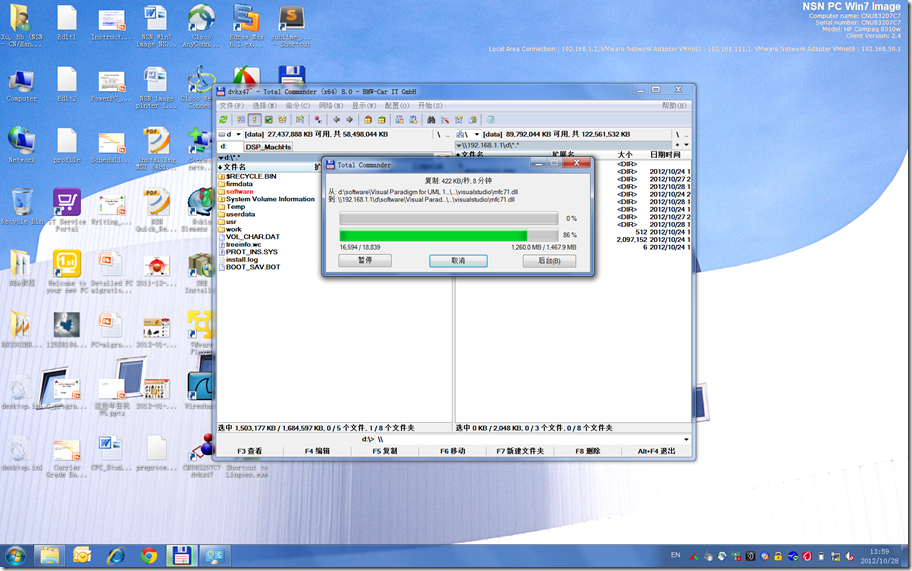The width and height of the screenshot is (912, 571).
Task: Click the second gift-box unpack icon
Action: click(382, 120)
